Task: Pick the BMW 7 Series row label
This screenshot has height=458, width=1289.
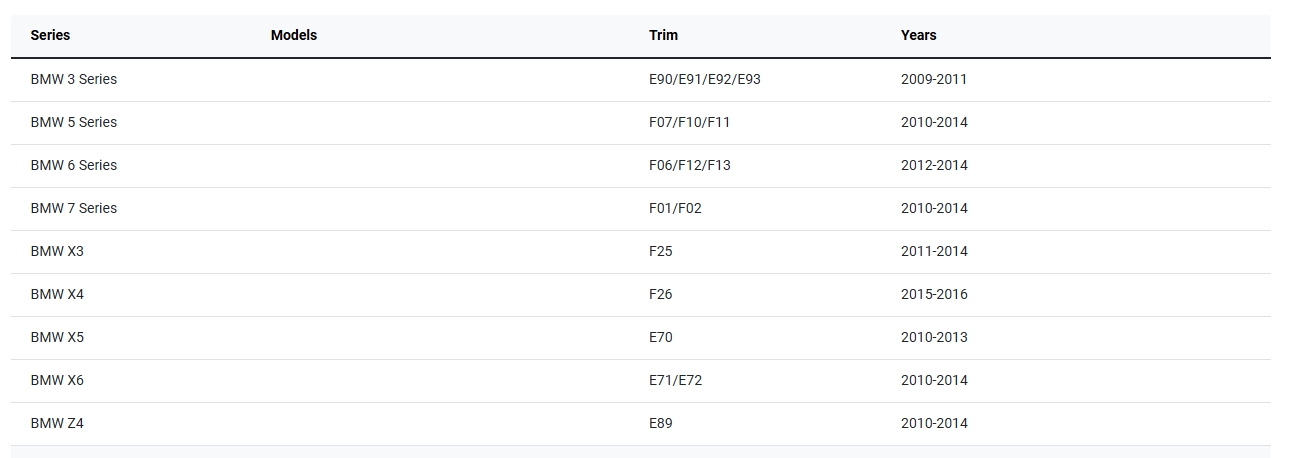Action: (73, 208)
